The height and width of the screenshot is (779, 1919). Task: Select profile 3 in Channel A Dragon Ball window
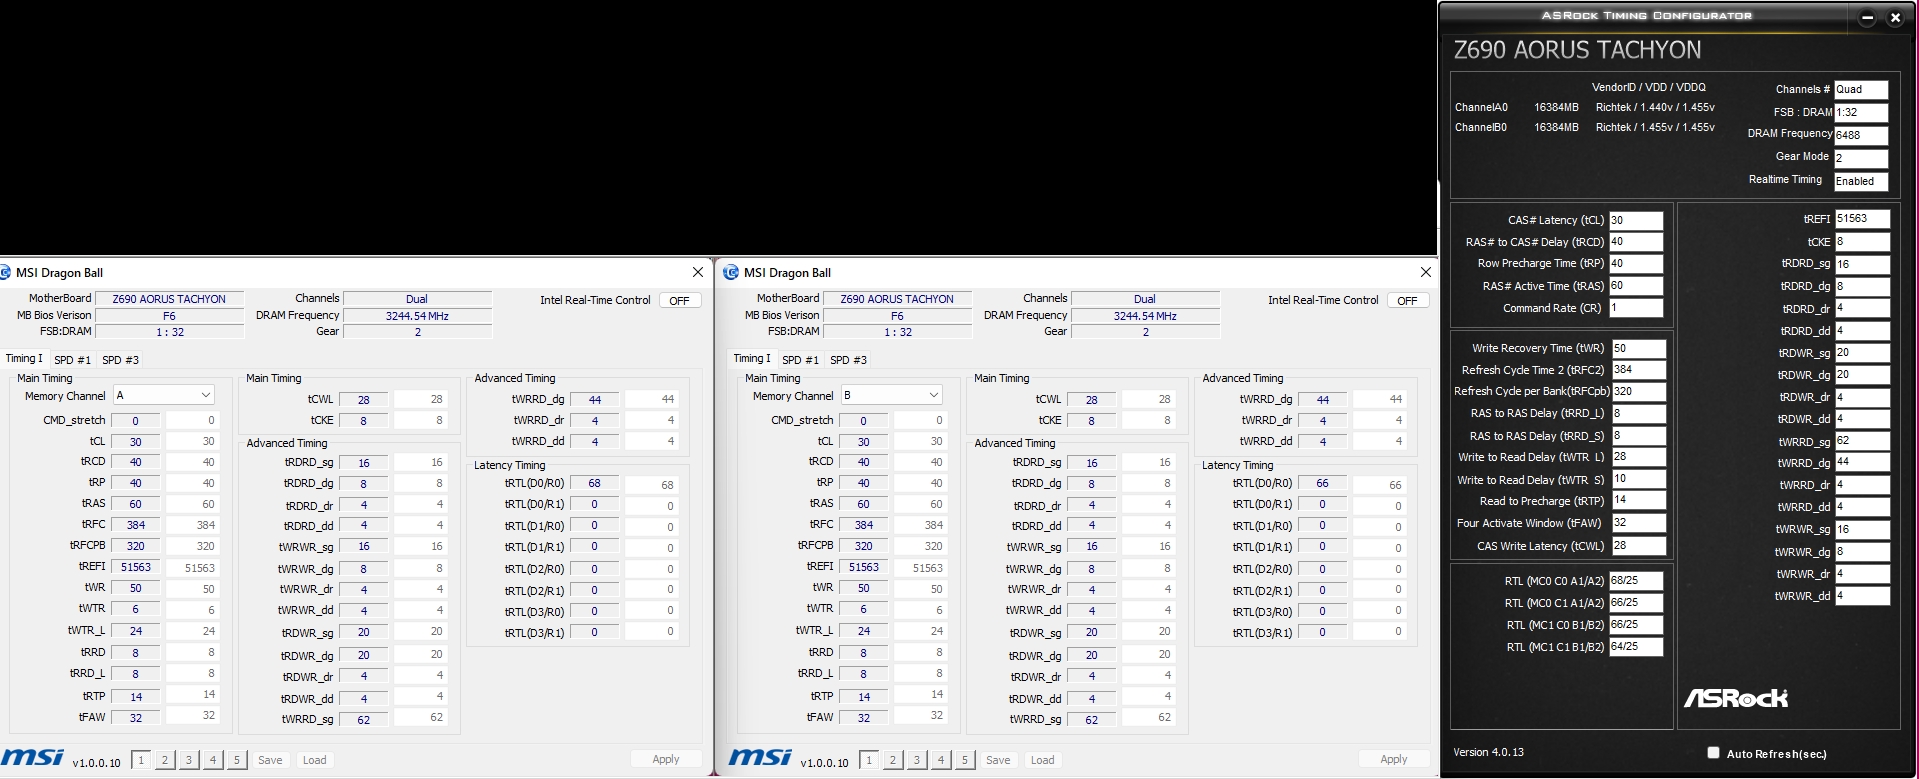[189, 760]
